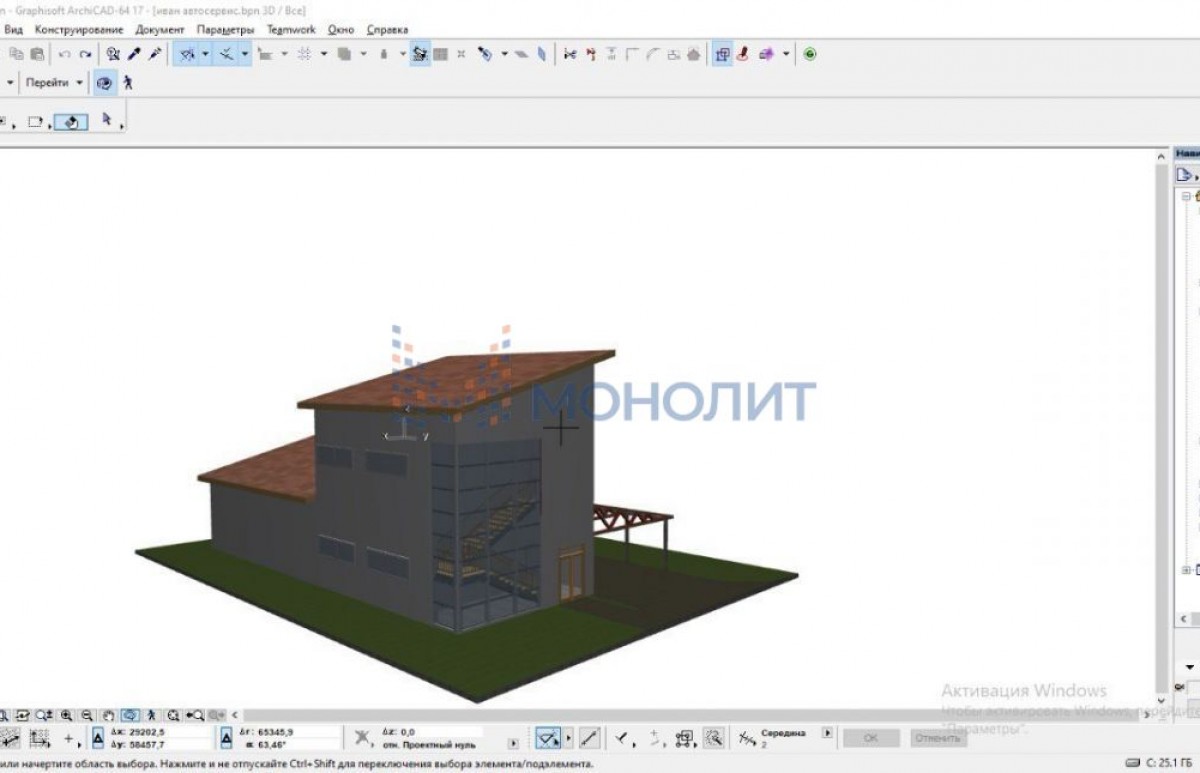1200x773 pixels.
Task: Click the blue vertical plane icon
Action: (x=542, y=54)
